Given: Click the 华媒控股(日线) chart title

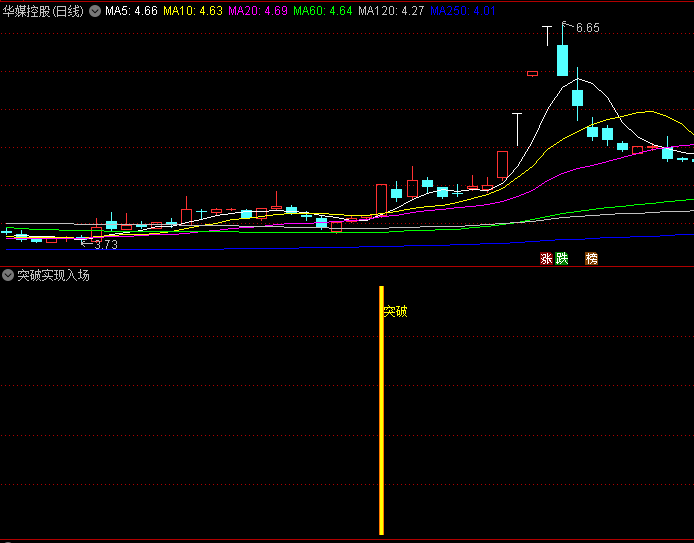Looking at the screenshot, I should pyautogui.click(x=44, y=12).
